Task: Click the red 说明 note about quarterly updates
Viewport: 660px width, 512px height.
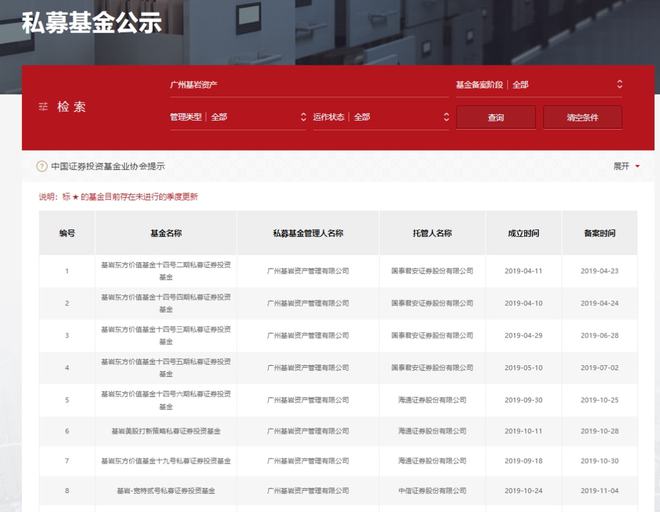Action: pos(118,197)
